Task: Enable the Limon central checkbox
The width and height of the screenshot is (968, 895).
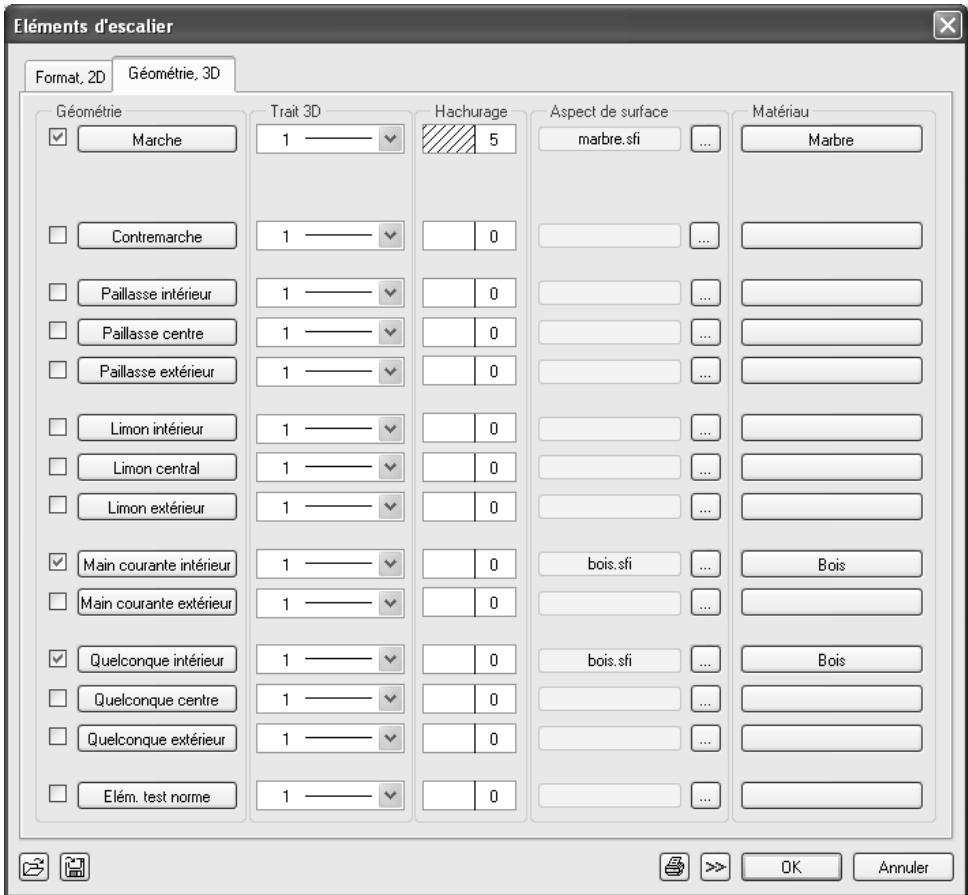Action: (x=57, y=466)
